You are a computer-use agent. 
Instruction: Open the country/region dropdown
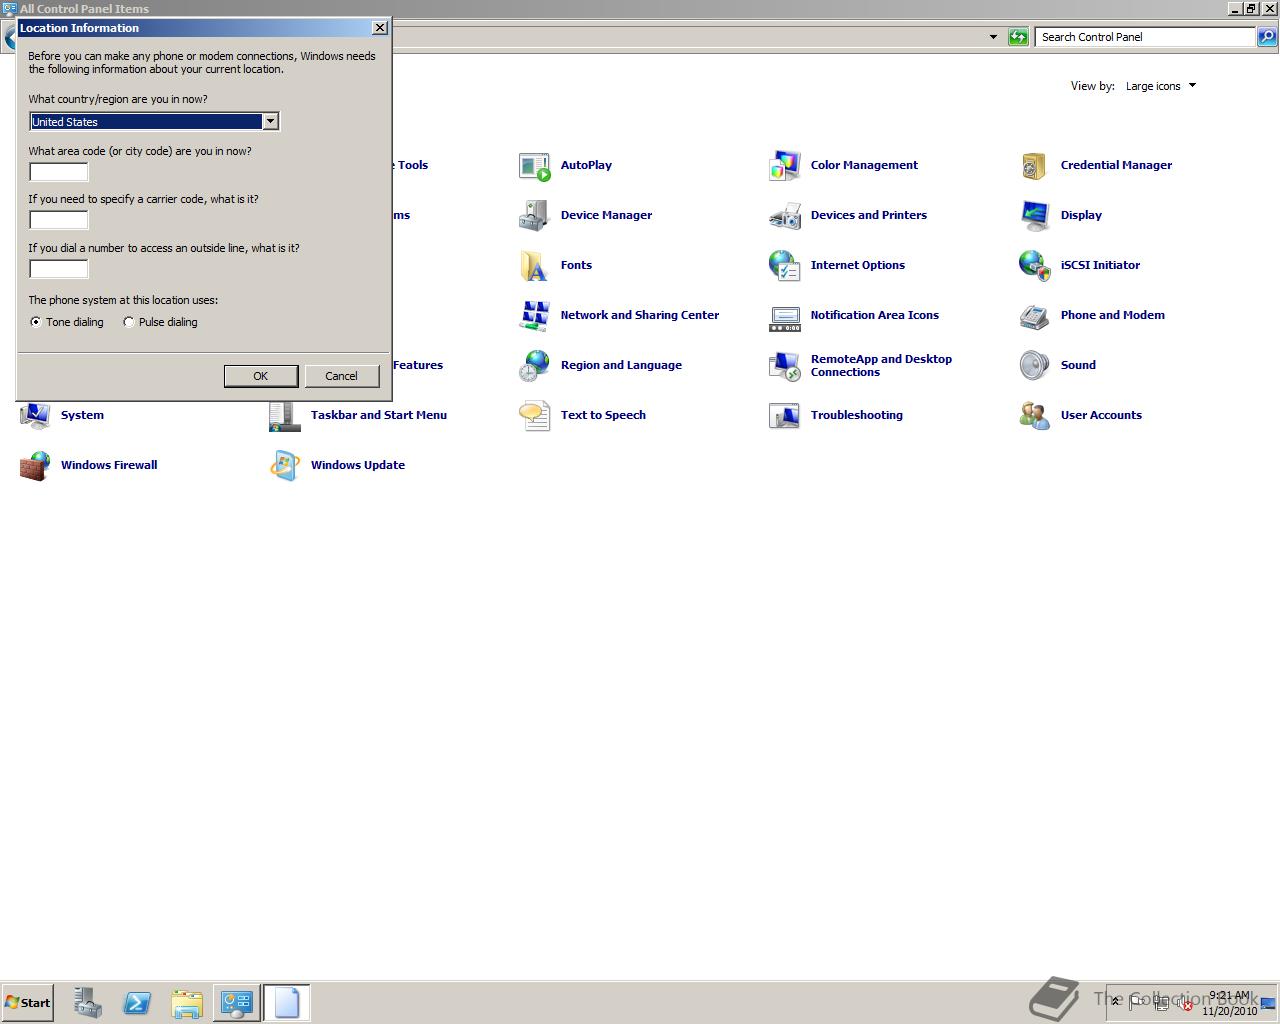[270, 122]
